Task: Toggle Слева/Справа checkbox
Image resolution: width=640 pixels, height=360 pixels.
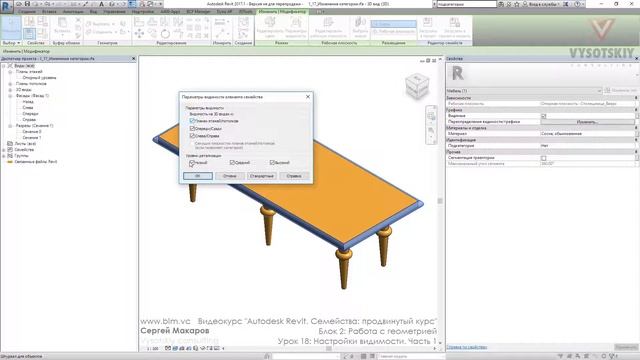Action: click(x=192, y=136)
